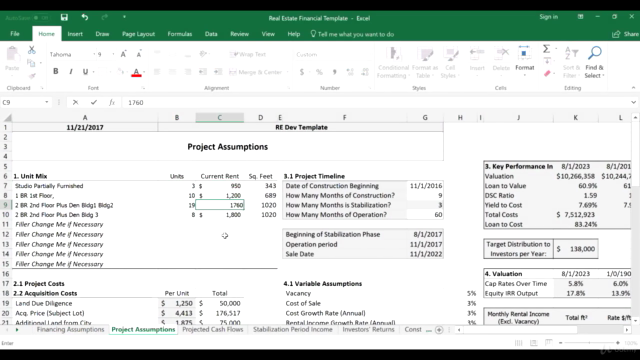The image size is (640, 360).
Task: Apply underline formatting
Action: coord(85,71)
